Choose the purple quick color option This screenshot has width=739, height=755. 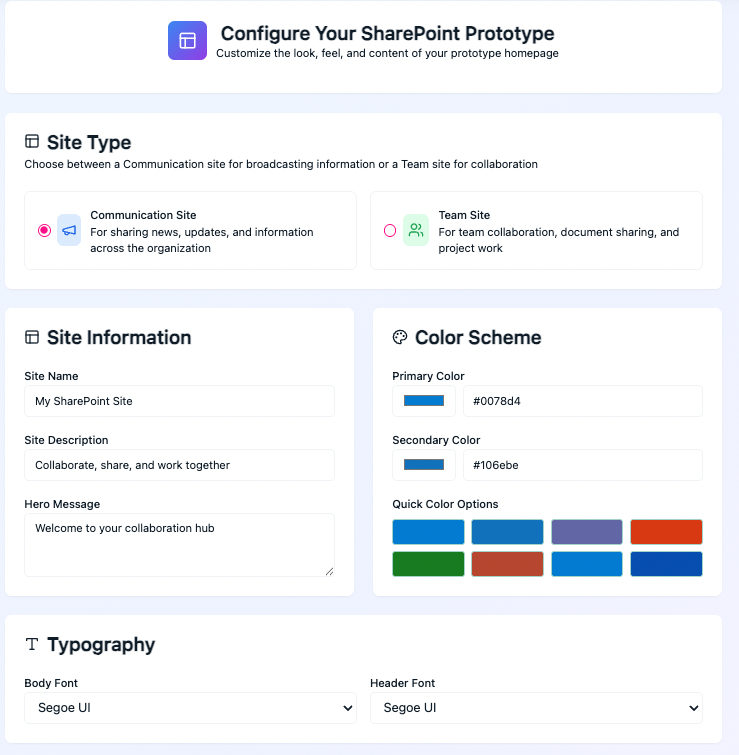point(587,532)
